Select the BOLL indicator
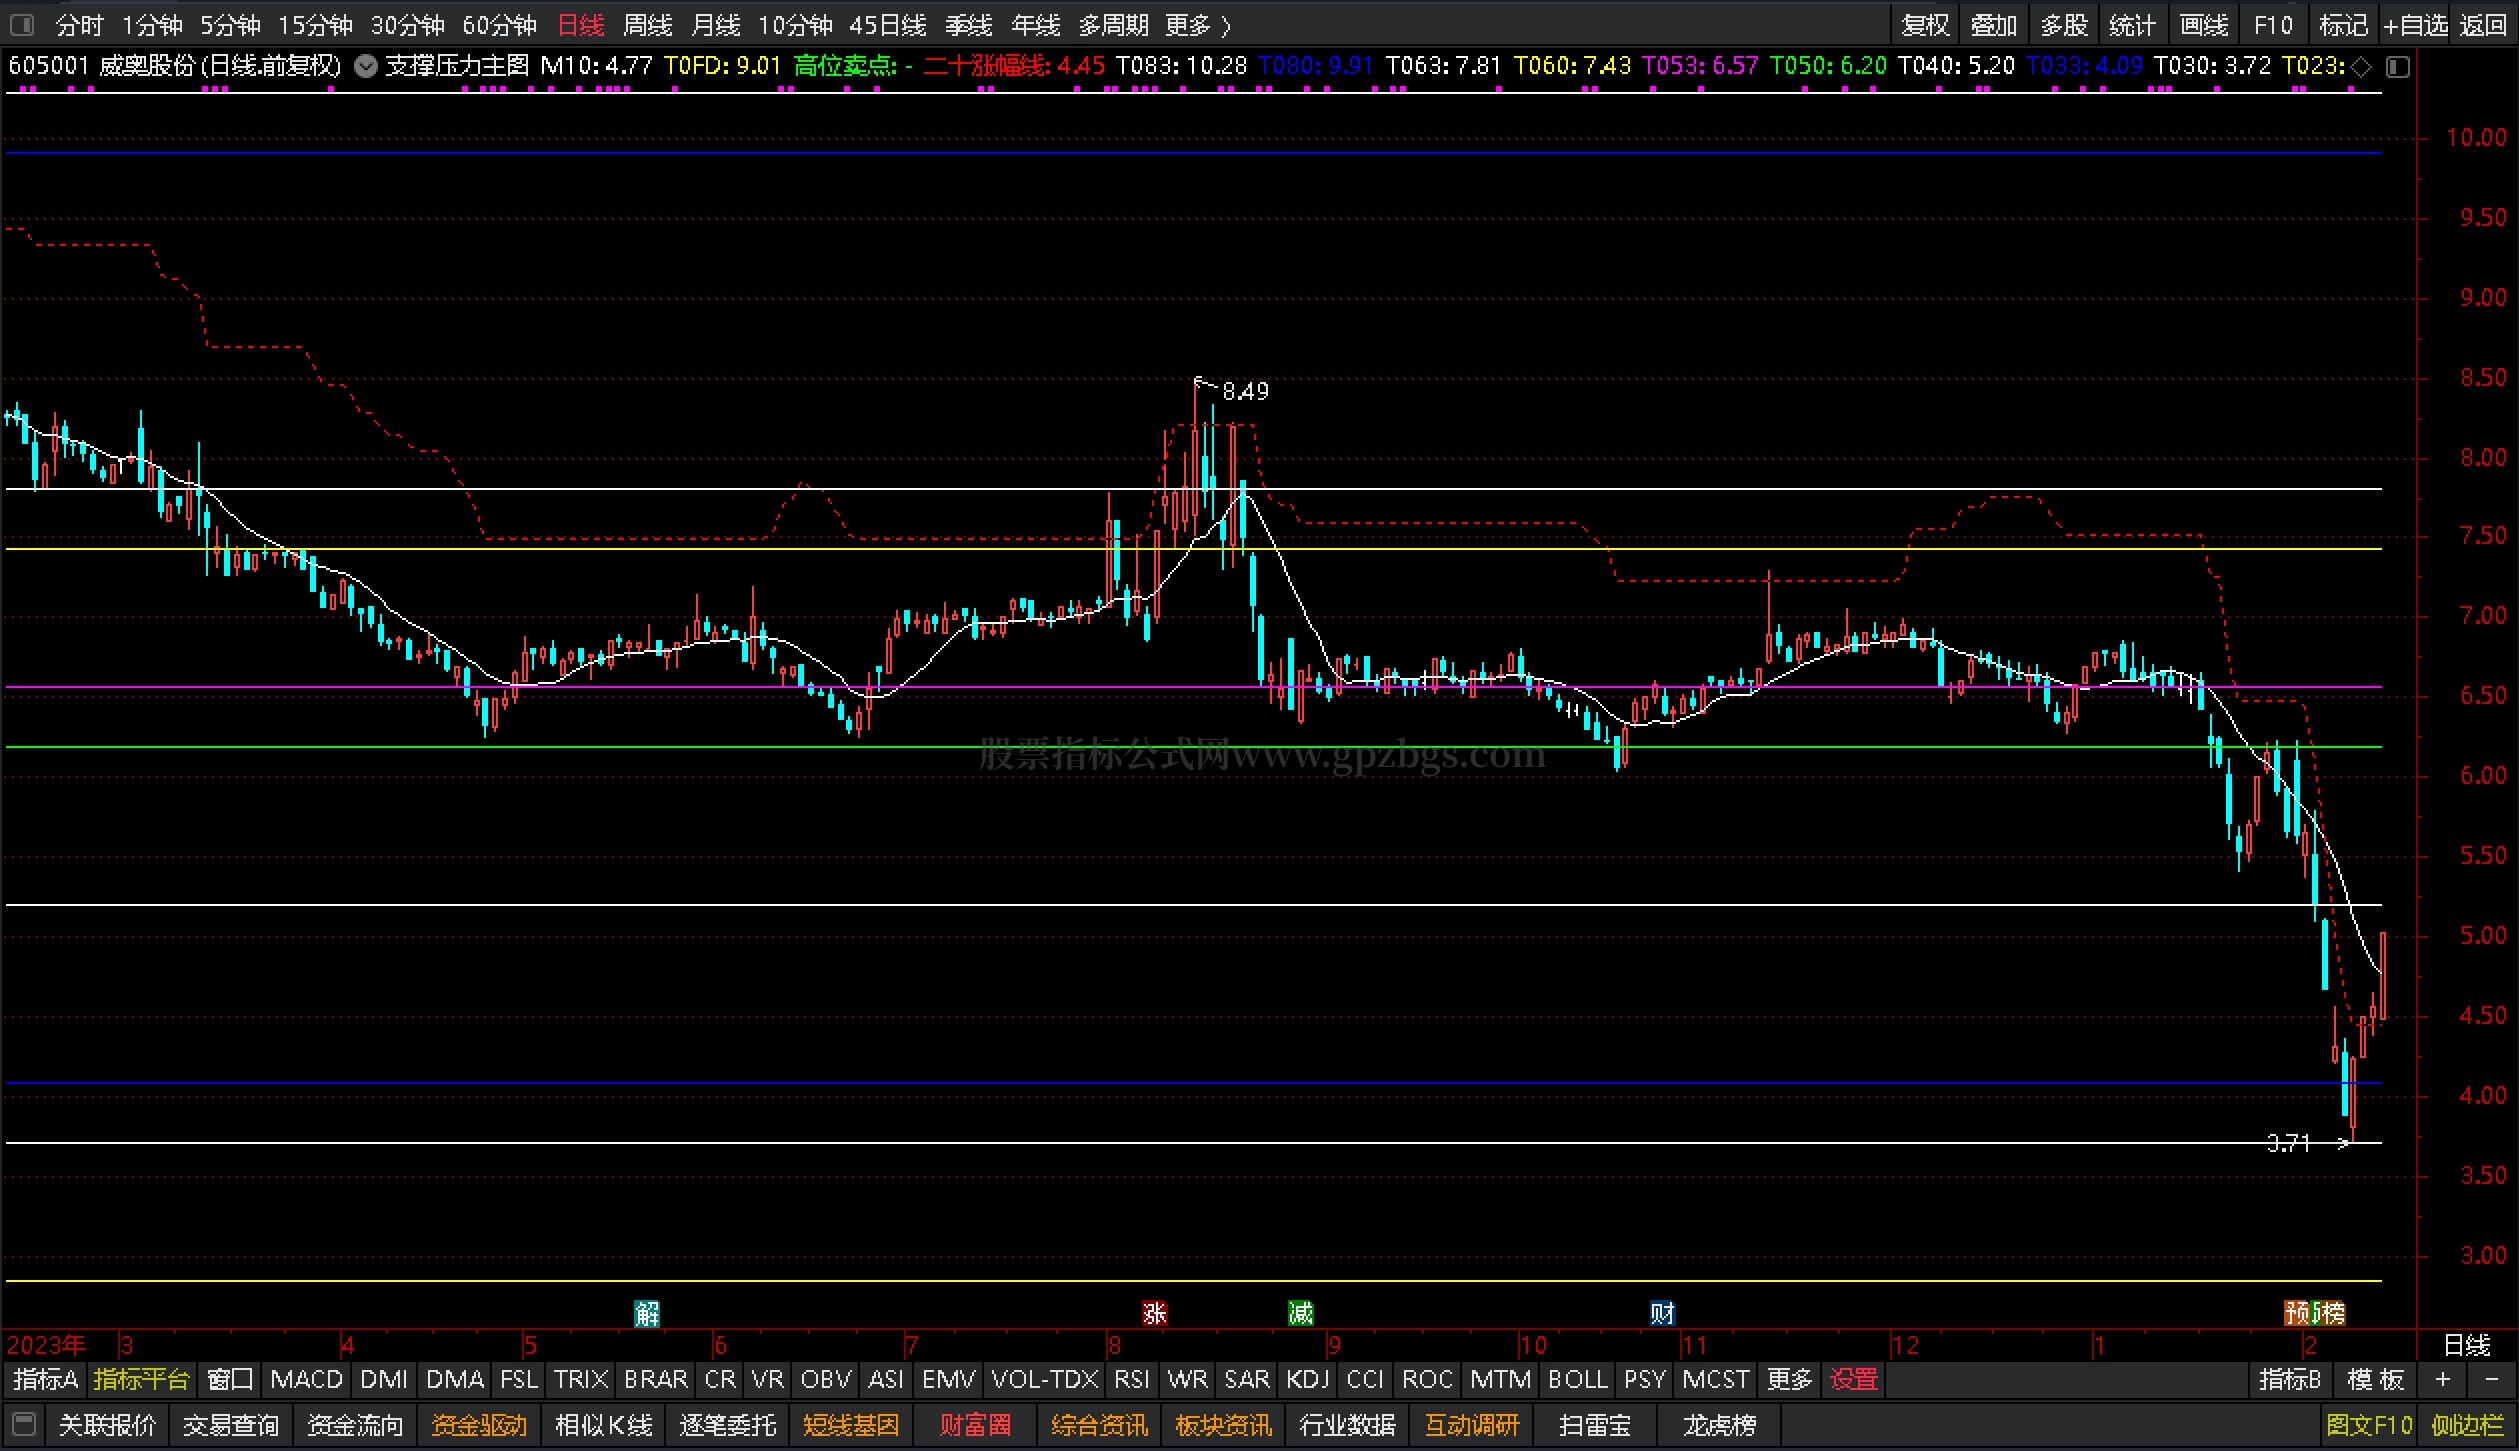The height and width of the screenshot is (1451, 2519). [x=1578, y=1379]
